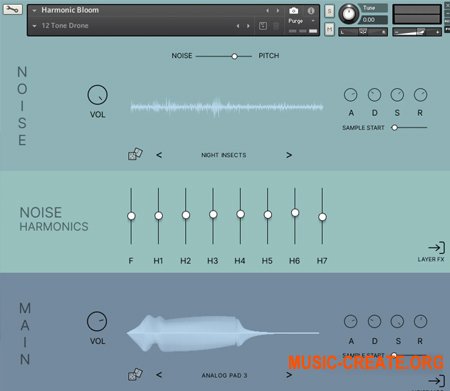Click the Main layer Decay (D) knob
The image size is (450, 391).
coord(374,322)
